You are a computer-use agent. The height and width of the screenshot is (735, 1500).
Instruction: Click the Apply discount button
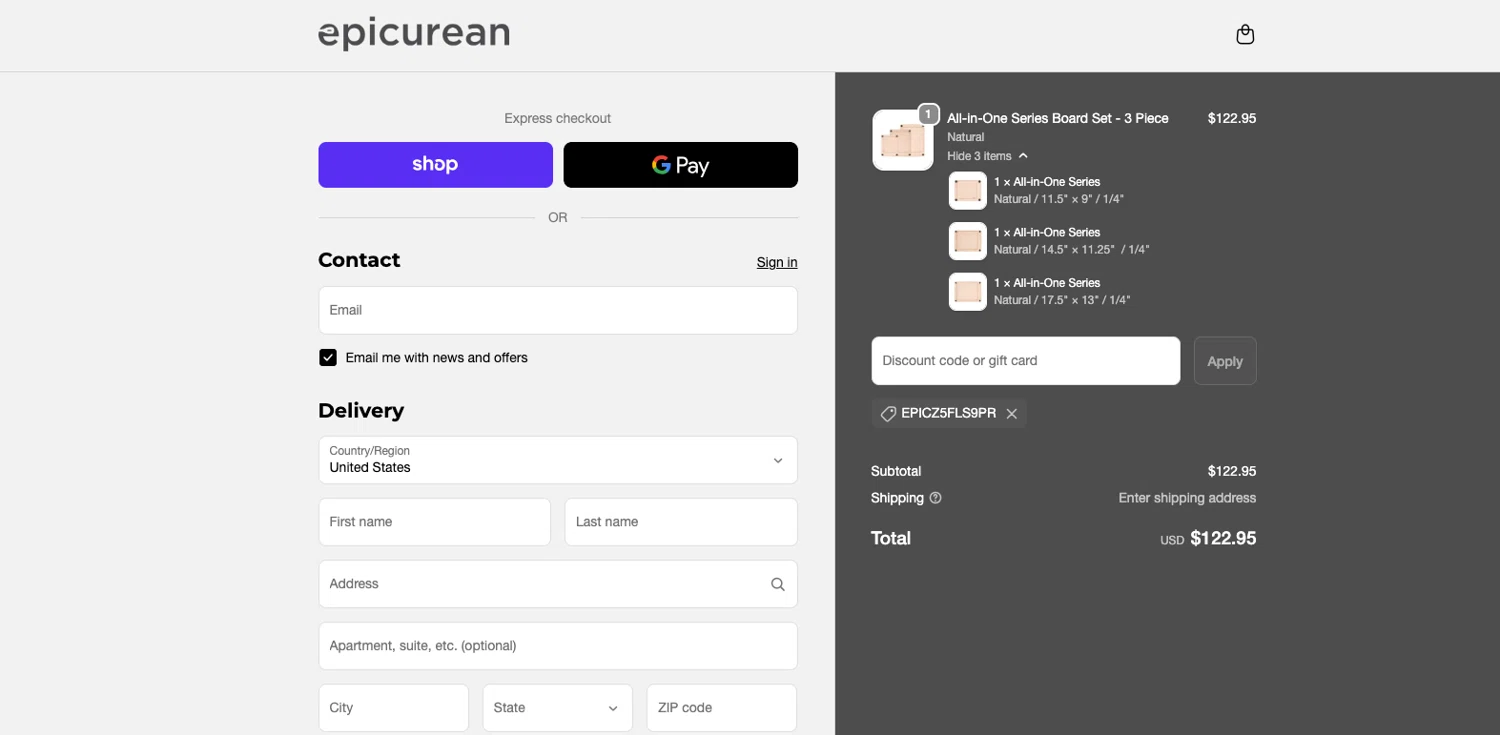pyautogui.click(x=1225, y=361)
